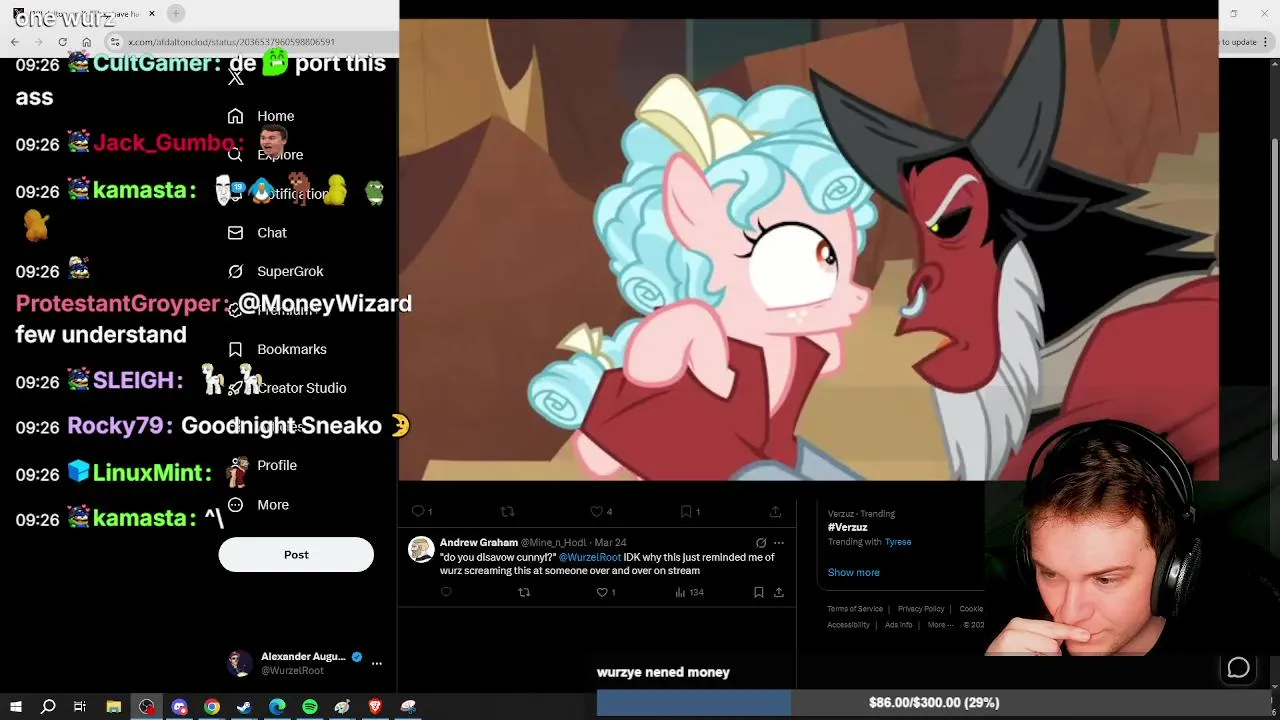Image resolution: width=1280 pixels, height=720 pixels.
Task: Open Explore in the X sidebar
Action: (265, 155)
